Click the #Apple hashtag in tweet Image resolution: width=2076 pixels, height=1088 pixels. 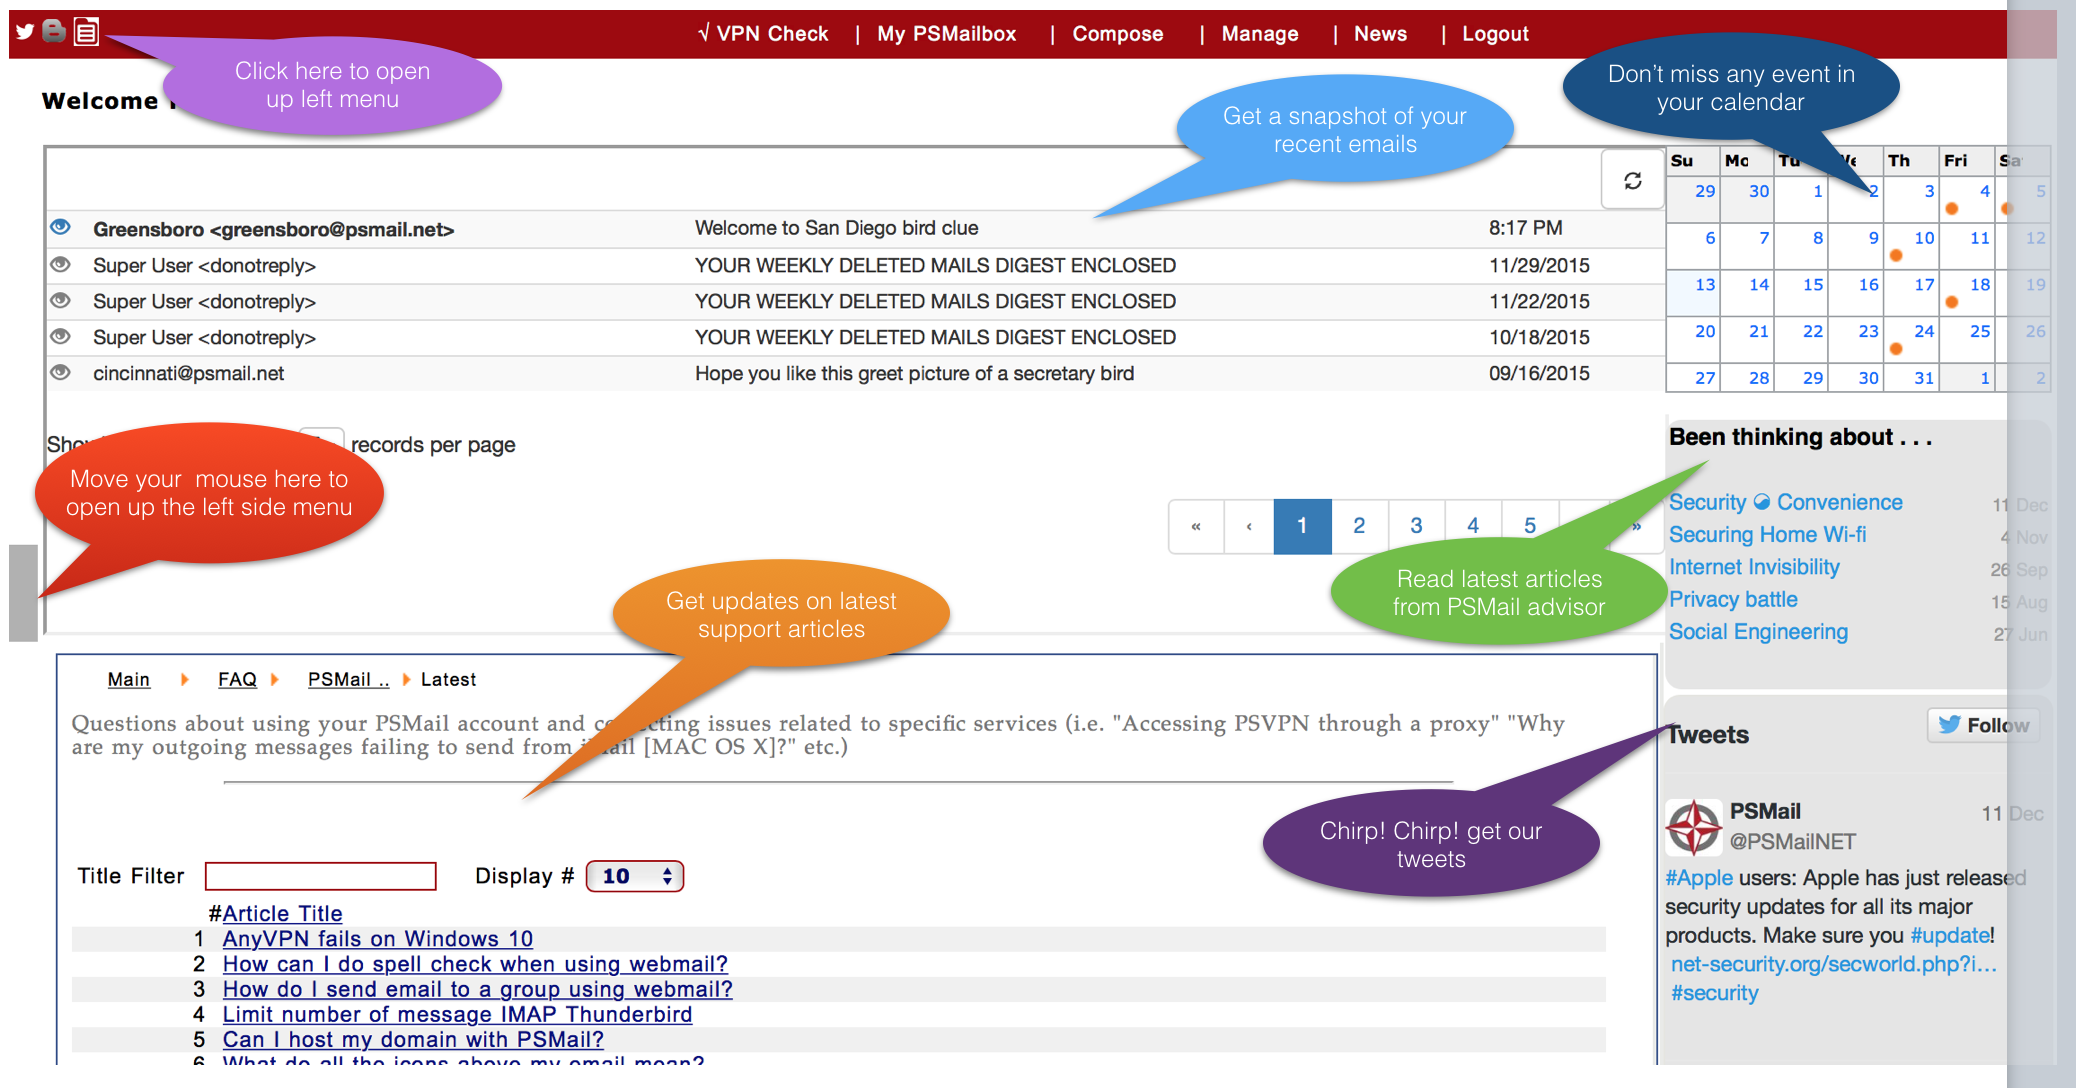click(x=1699, y=878)
